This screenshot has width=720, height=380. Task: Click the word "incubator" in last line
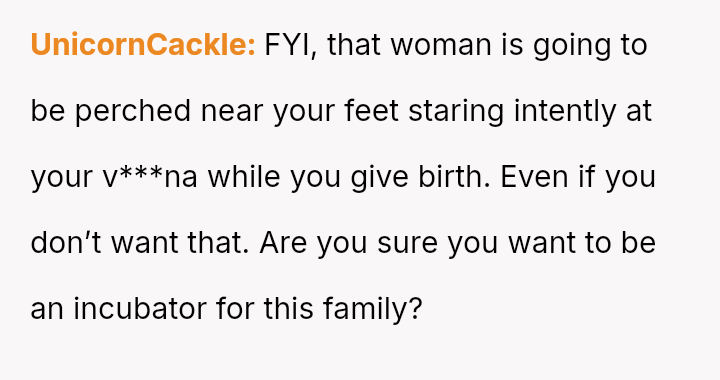(140, 308)
